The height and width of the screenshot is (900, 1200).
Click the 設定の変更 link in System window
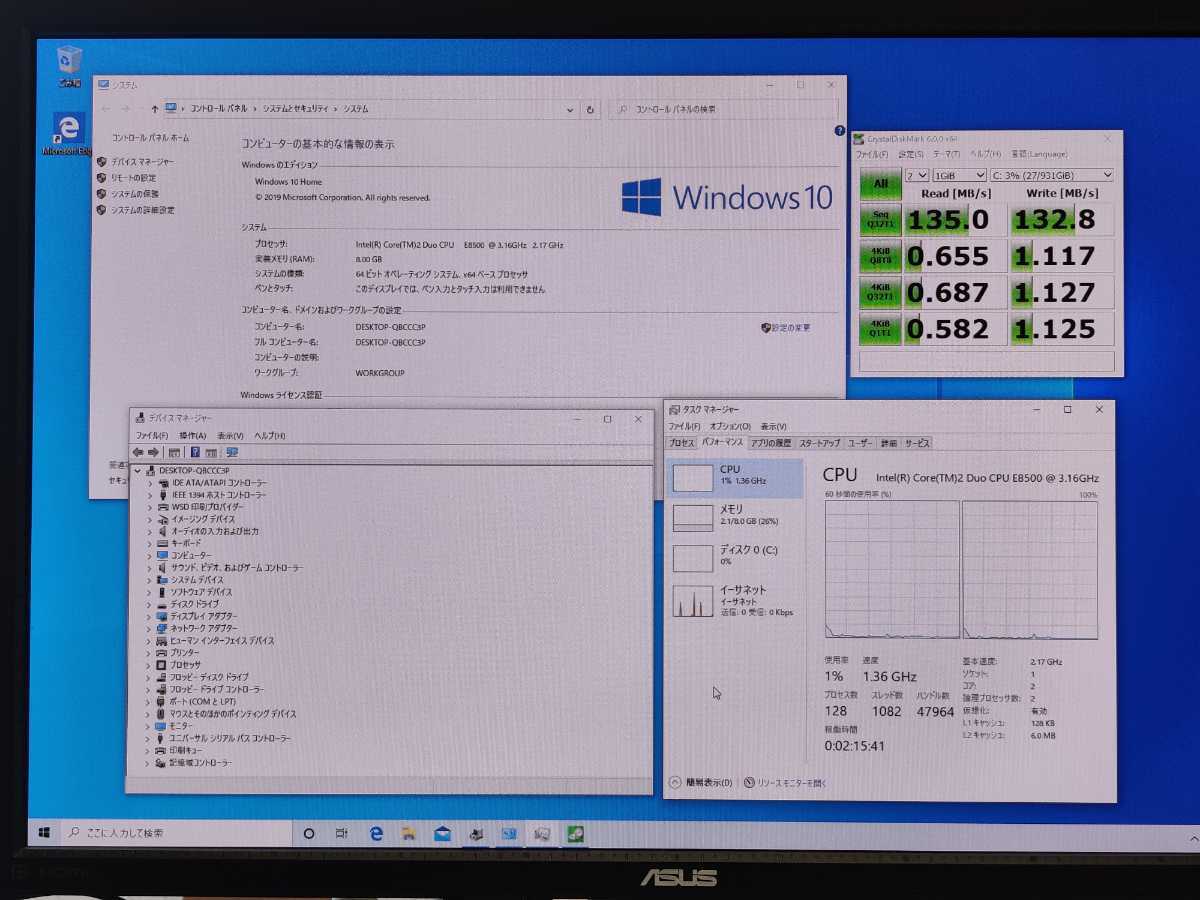pos(789,327)
